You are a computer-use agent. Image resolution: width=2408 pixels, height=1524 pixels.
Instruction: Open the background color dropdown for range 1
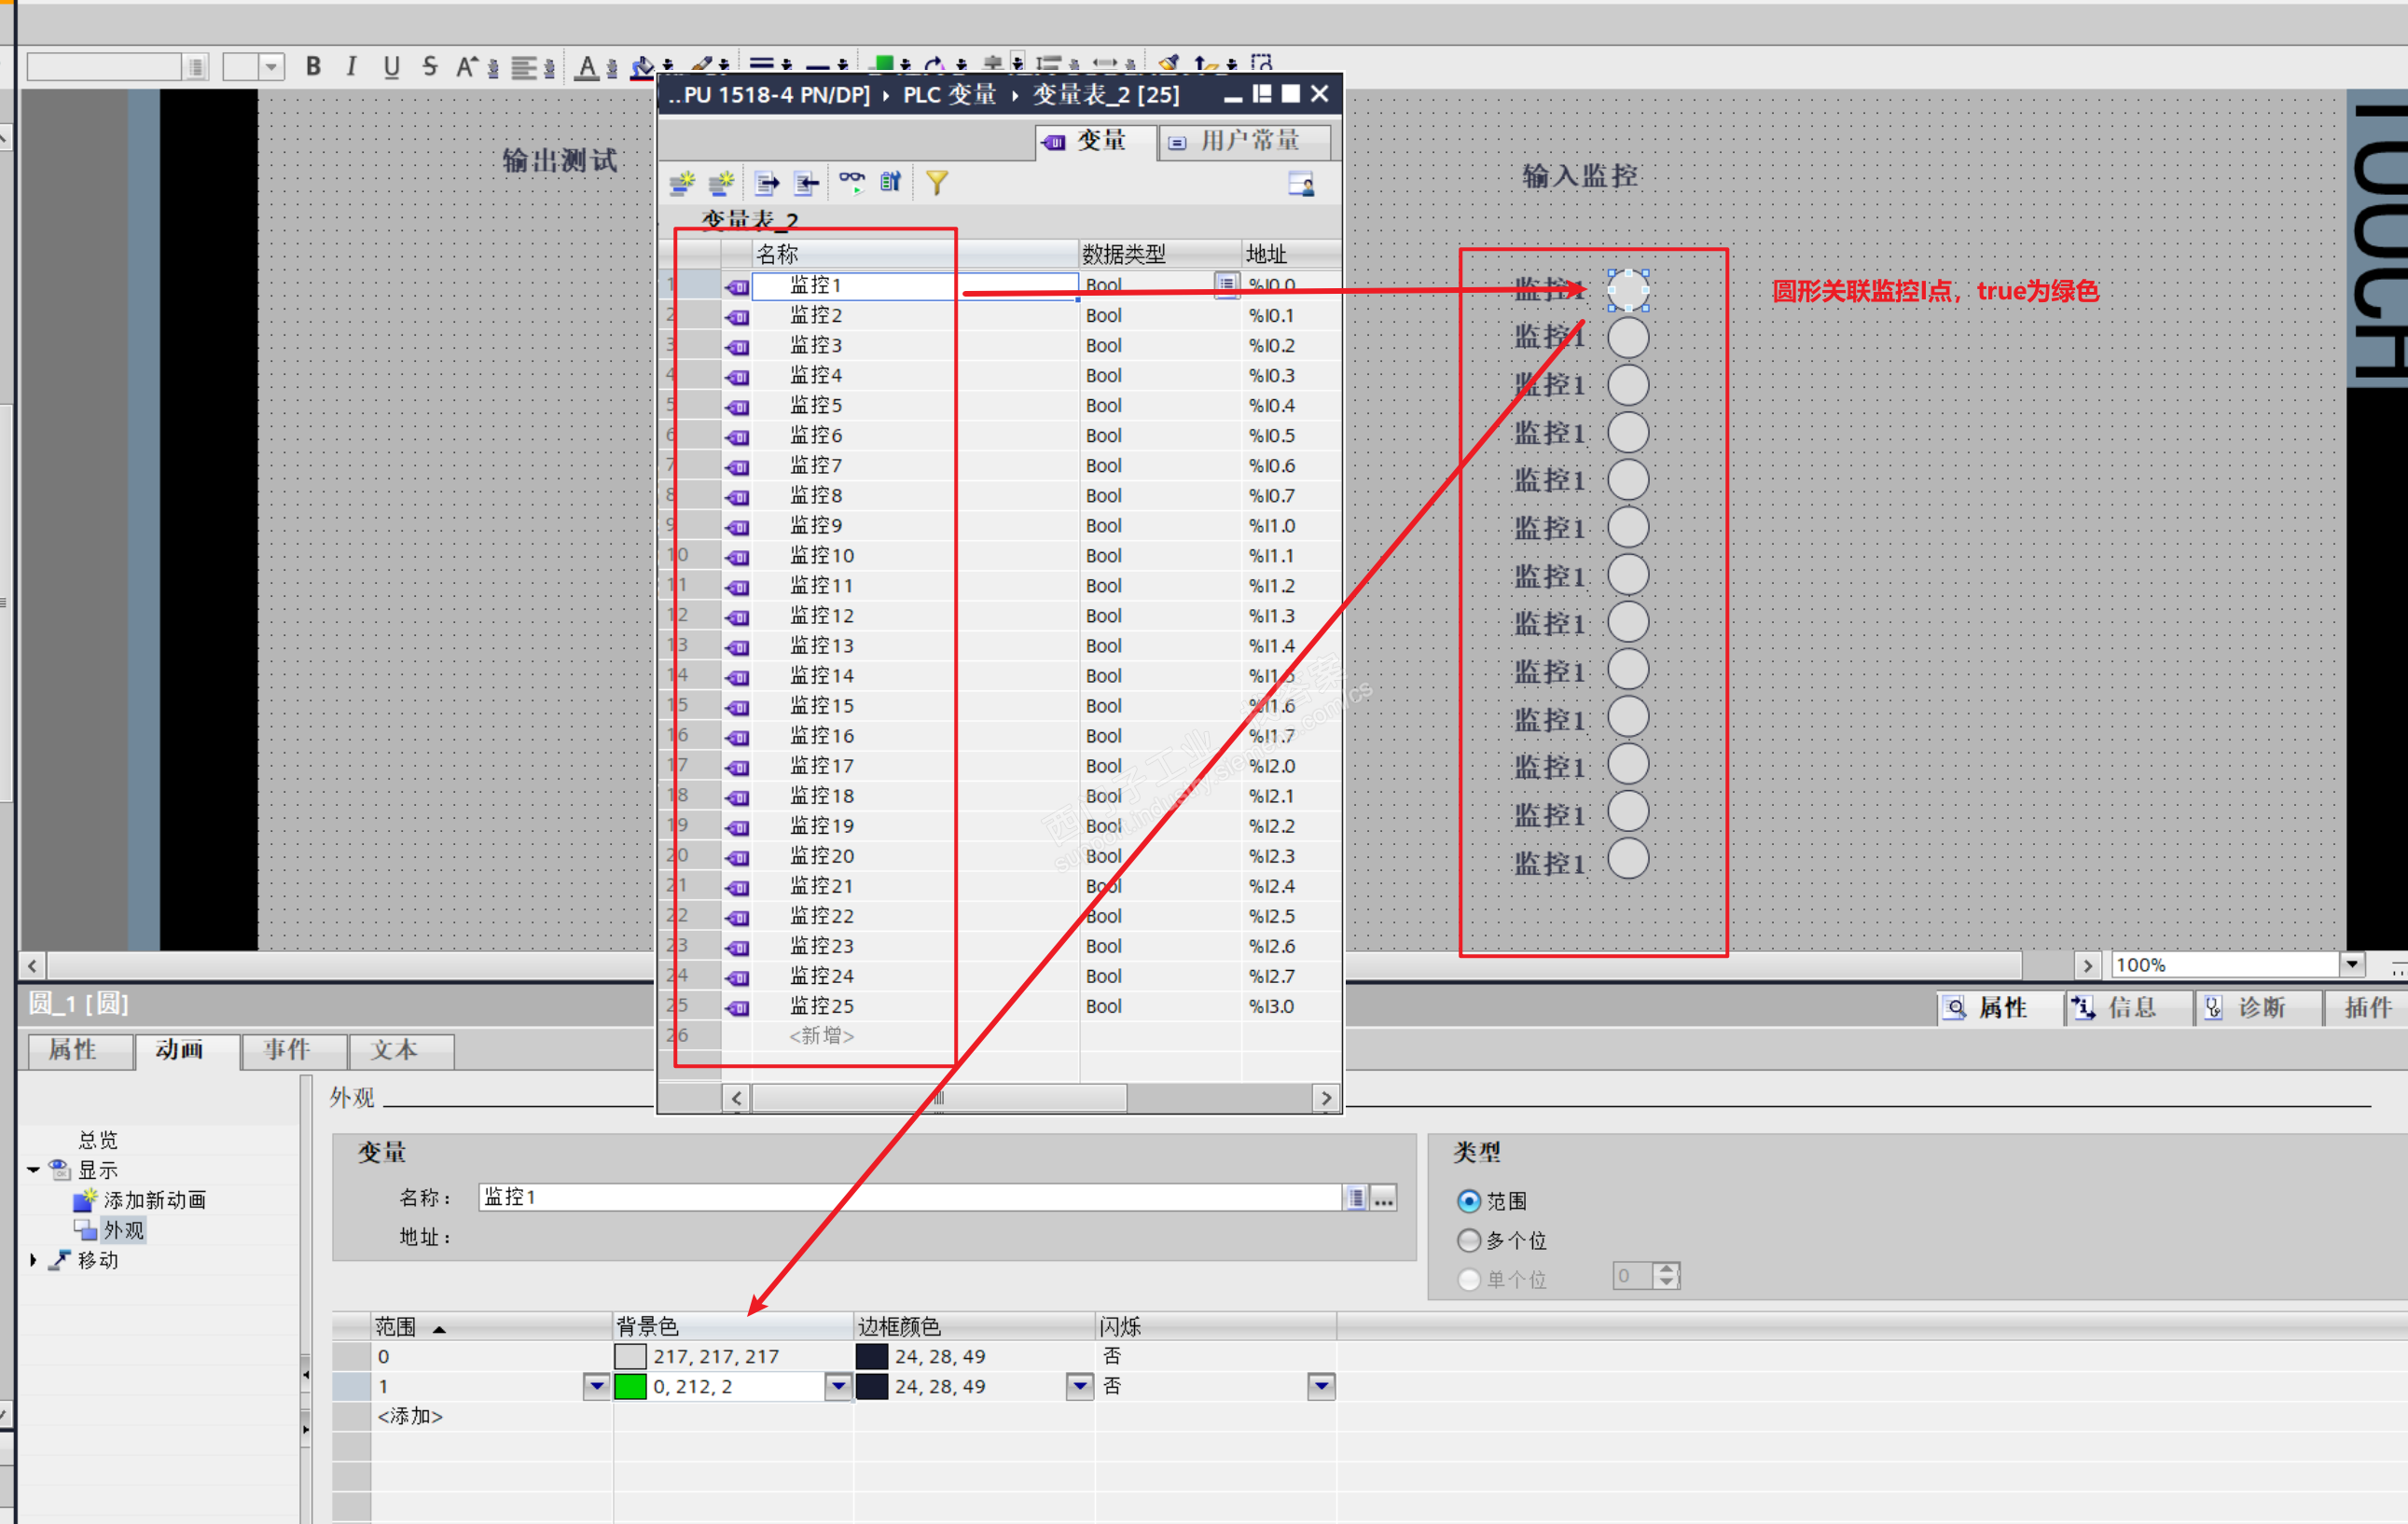838,1386
